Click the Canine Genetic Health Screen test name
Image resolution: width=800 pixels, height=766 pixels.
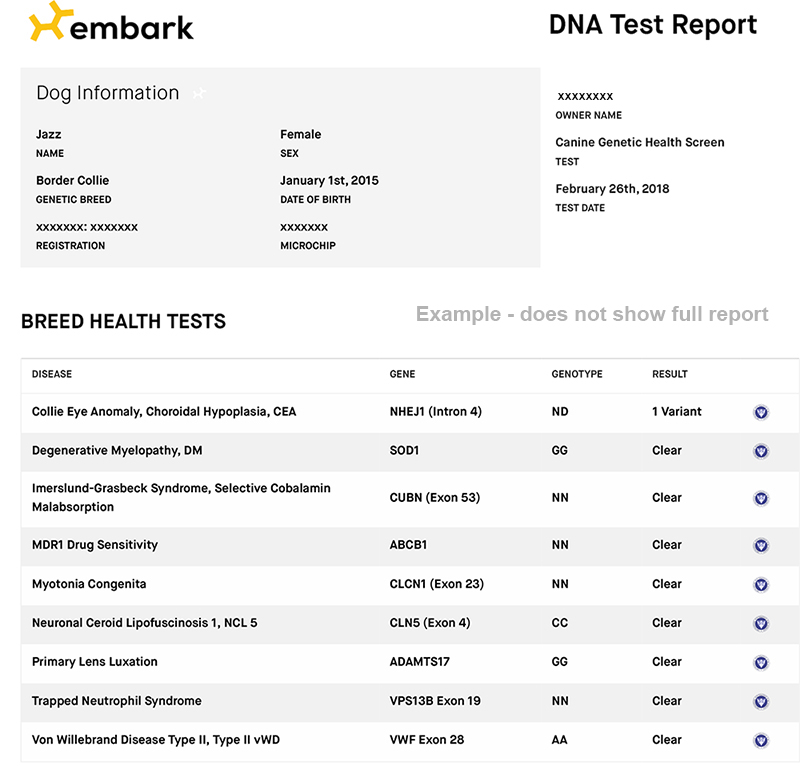click(640, 142)
